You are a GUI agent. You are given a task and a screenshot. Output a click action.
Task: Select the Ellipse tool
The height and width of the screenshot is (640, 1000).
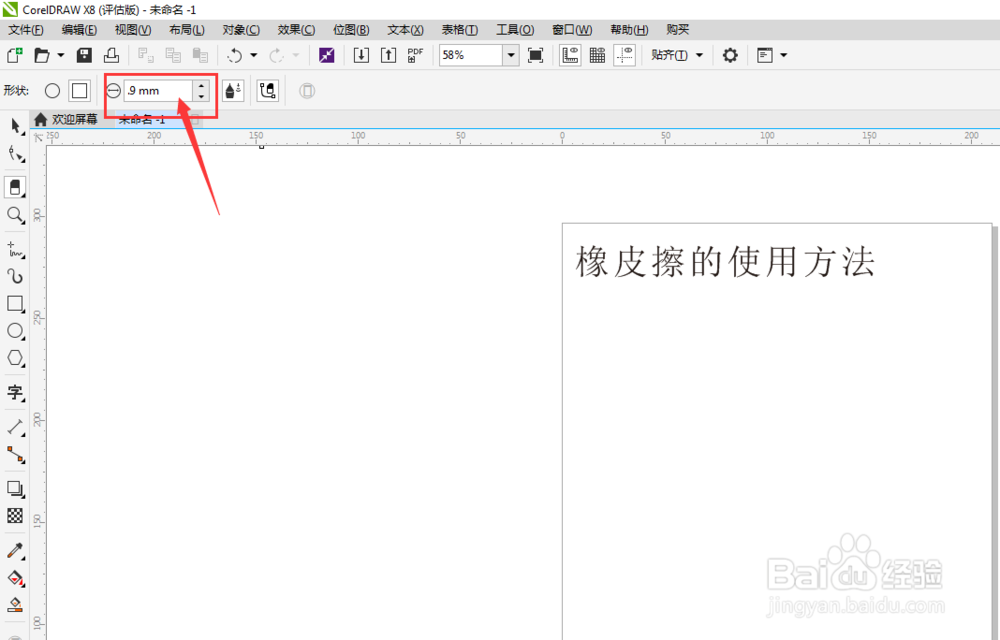coord(16,331)
